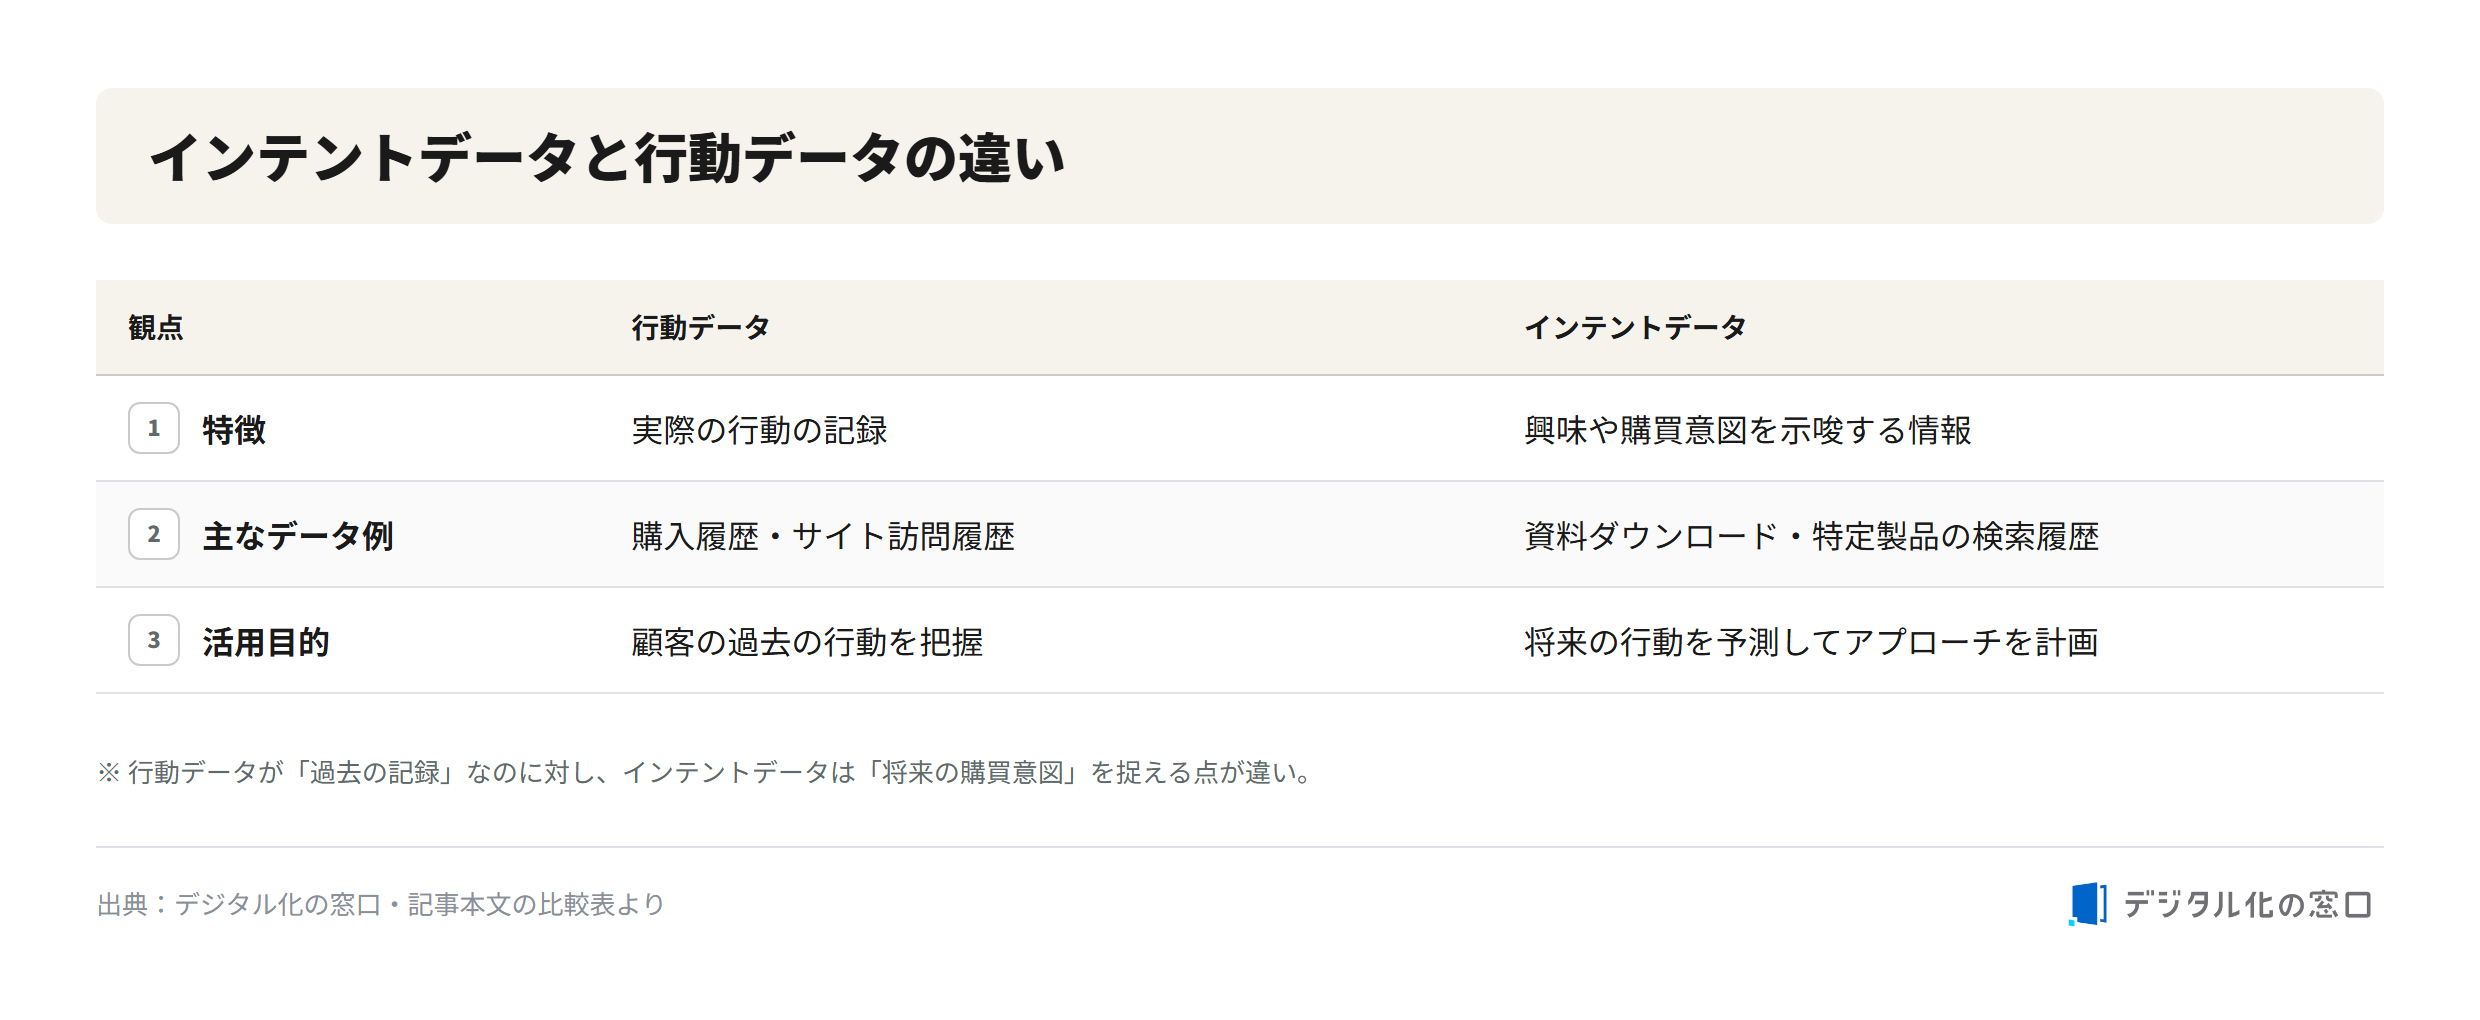The height and width of the screenshot is (1020, 2480).
Task: Click the cell 顧客の過去の行動を把握
Action: coord(807,642)
